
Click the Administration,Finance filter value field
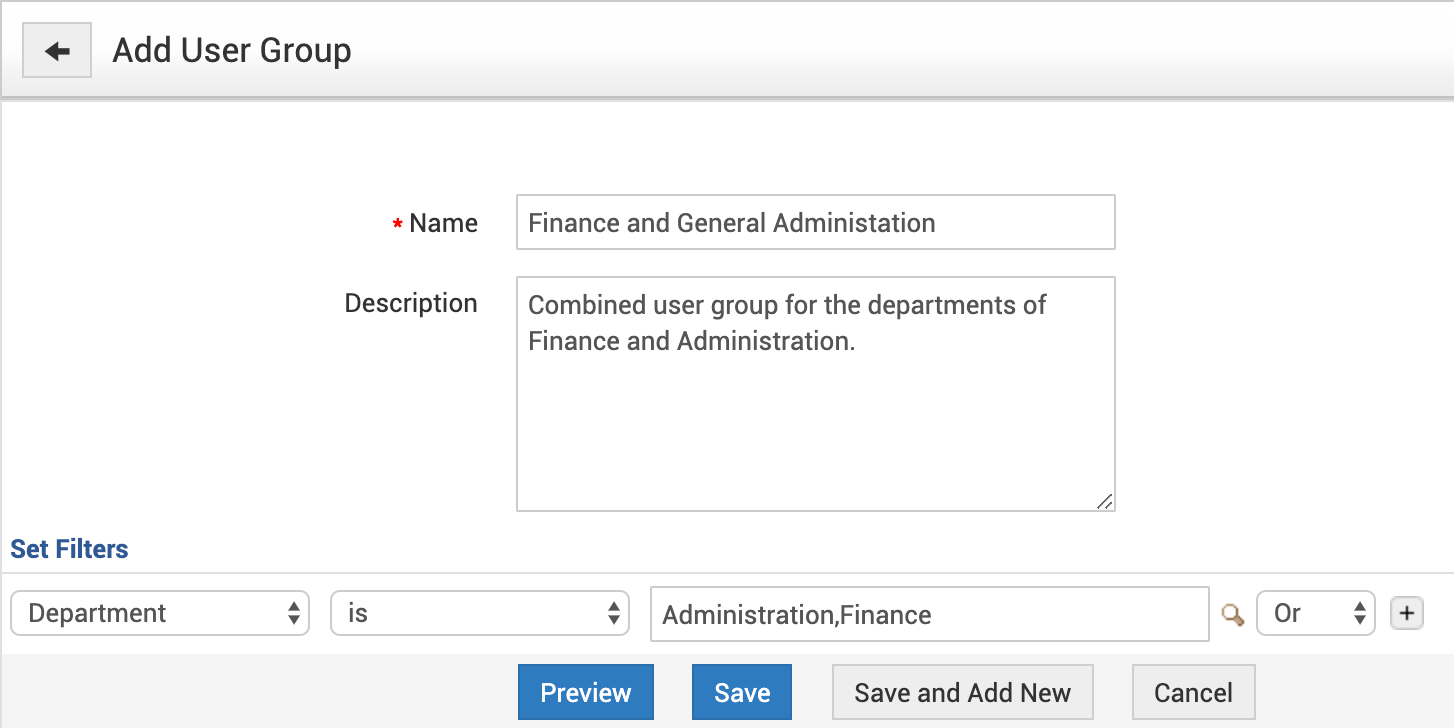click(929, 614)
